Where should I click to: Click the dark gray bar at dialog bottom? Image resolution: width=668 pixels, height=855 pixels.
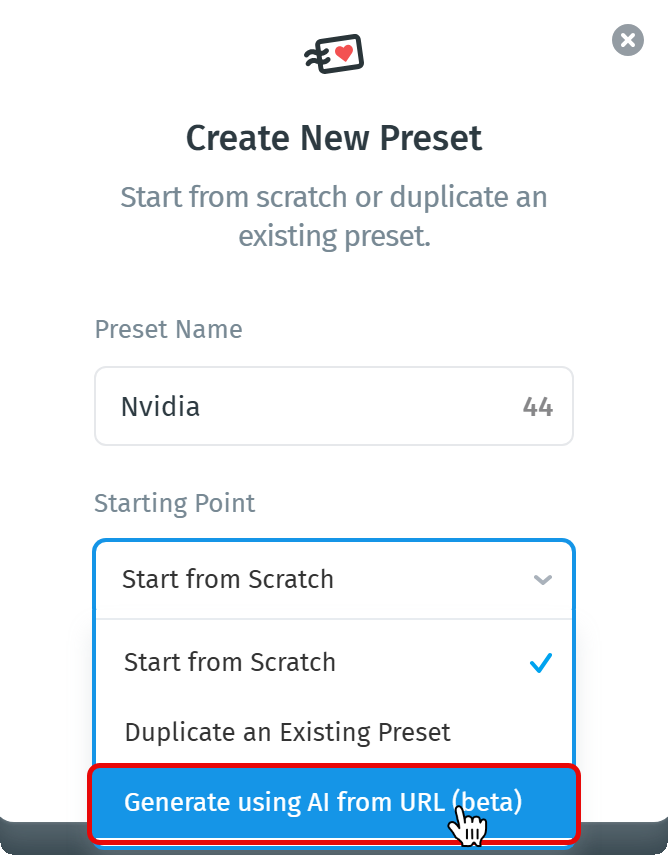(x=40, y=835)
